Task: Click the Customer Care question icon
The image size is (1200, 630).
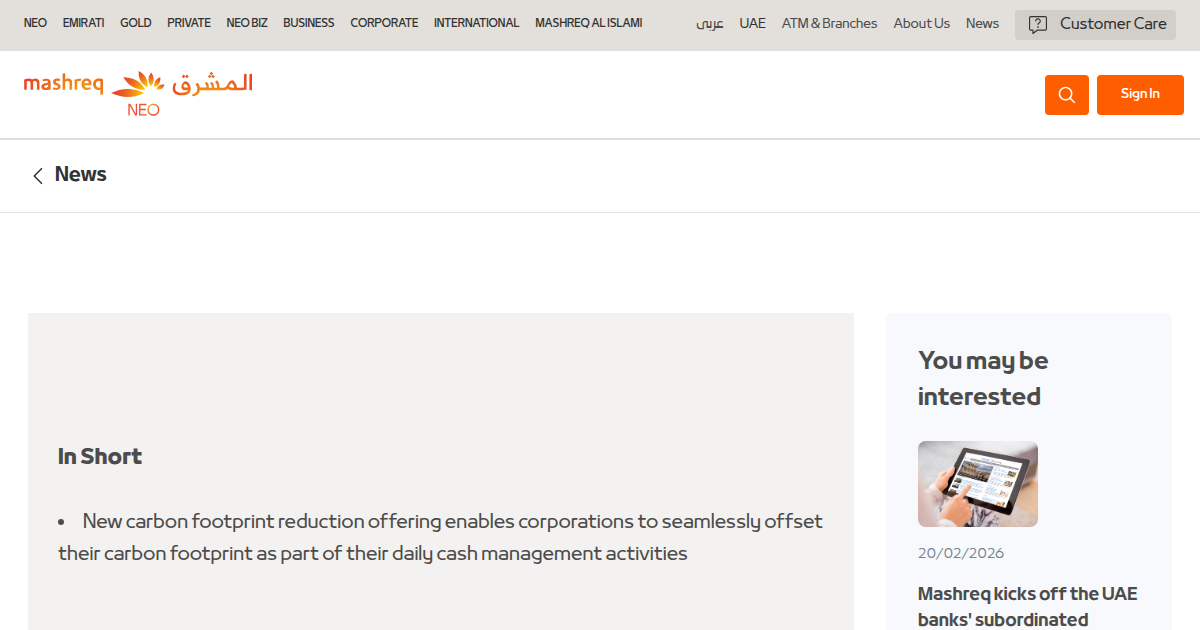Action: pyautogui.click(x=1038, y=25)
